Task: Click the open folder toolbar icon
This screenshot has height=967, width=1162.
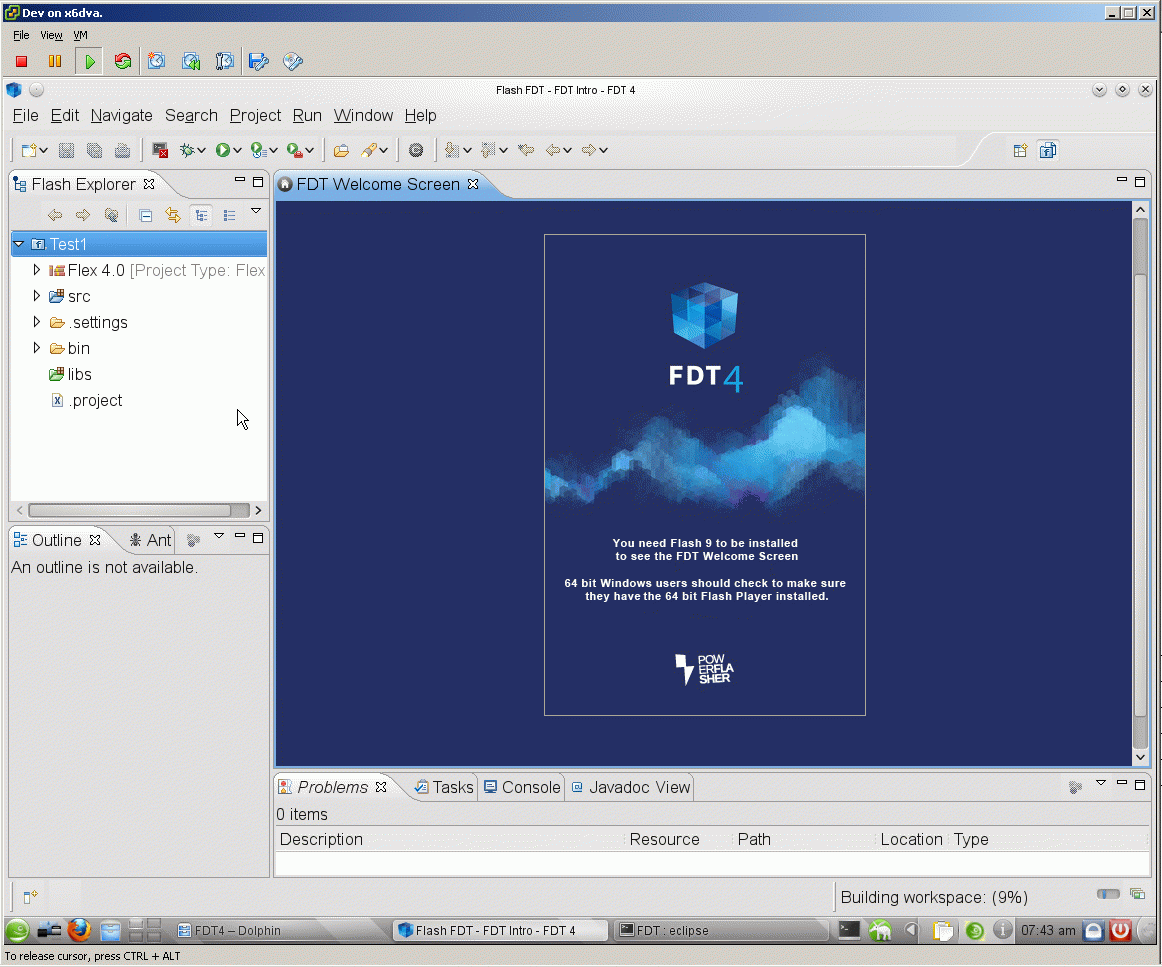Action: pos(341,150)
